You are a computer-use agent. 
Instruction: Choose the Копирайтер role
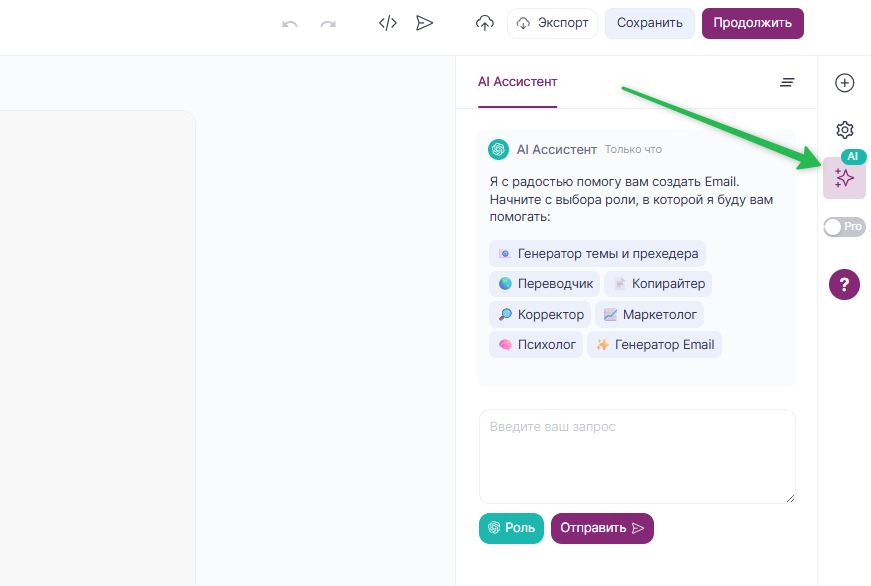click(x=658, y=284)
